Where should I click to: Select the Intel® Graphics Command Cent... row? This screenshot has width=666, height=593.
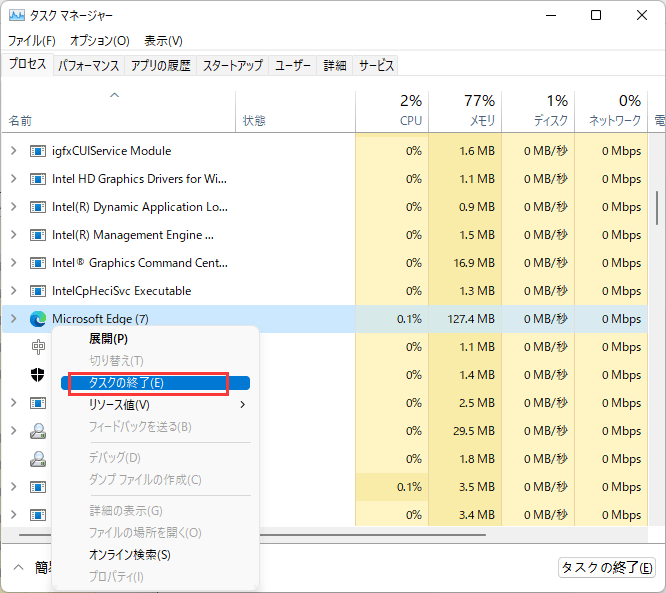click(x=140, y=263)
